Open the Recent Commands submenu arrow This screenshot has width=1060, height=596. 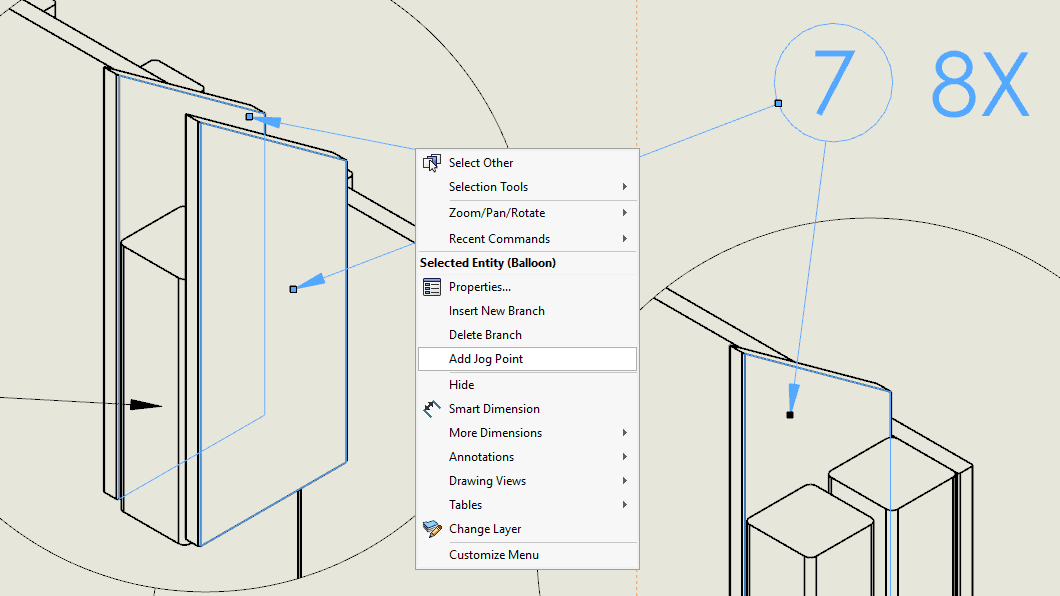tap(625, 239)
